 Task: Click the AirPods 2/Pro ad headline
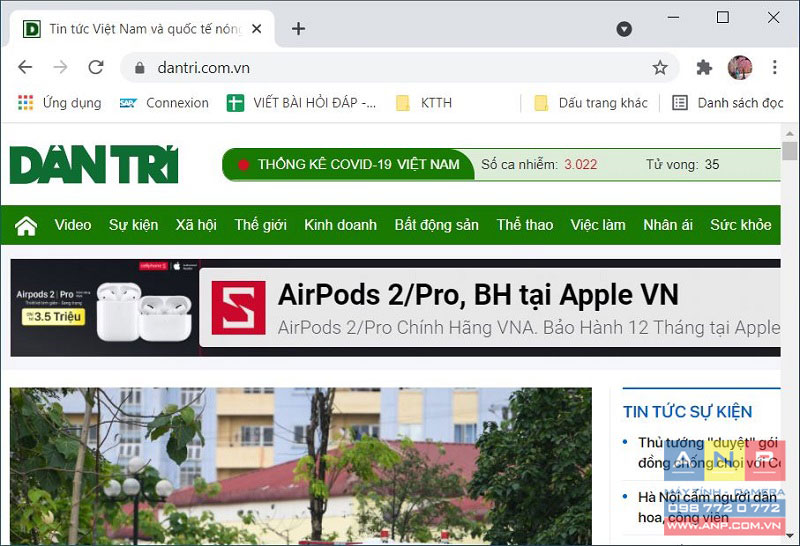(478, 294)
